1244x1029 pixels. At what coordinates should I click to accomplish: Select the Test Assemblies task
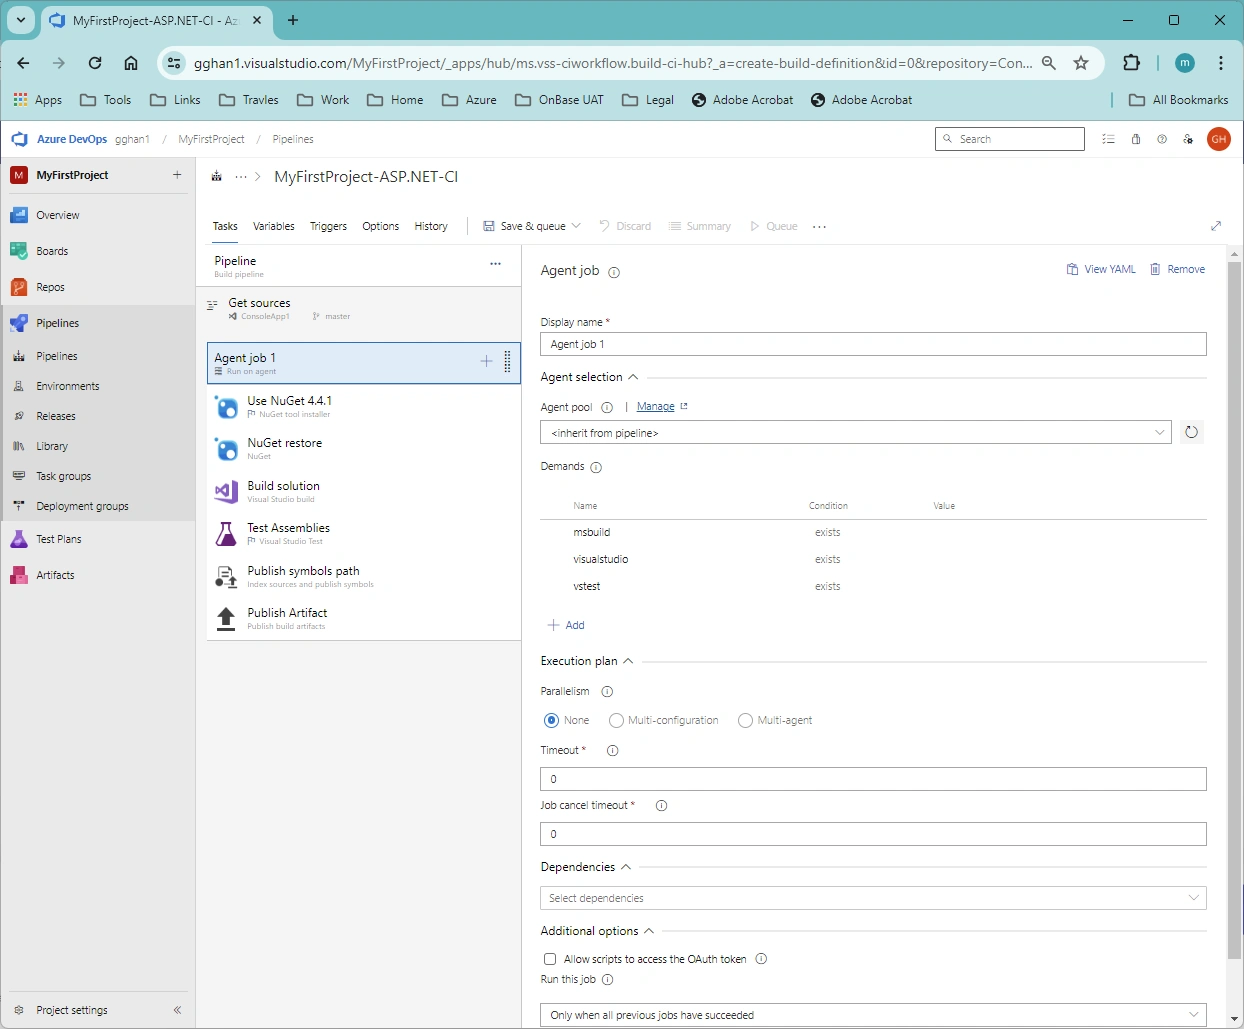[x=364, y=534]
